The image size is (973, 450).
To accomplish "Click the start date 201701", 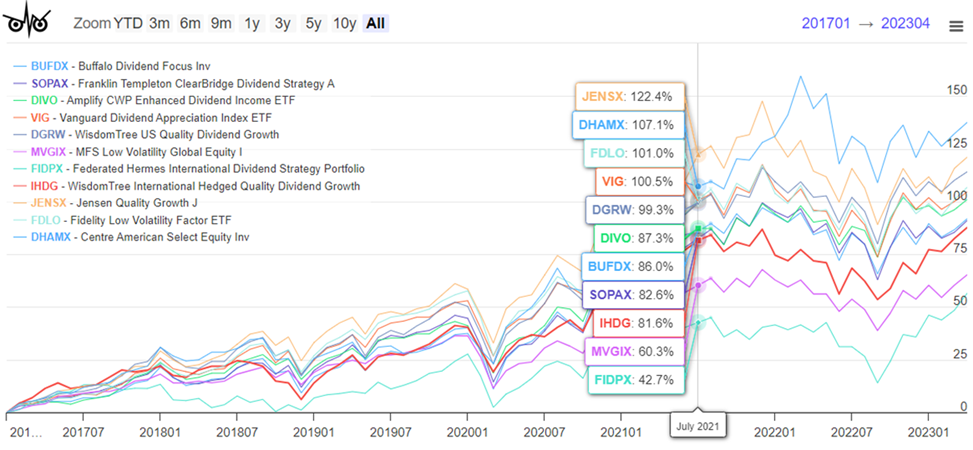I will click(x=832, y=23).
